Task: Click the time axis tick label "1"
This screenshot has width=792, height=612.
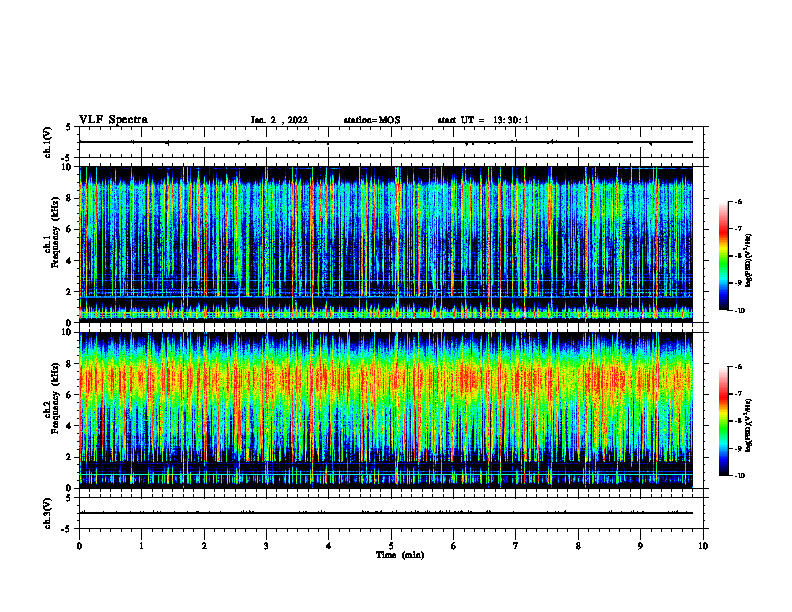Action: (x=141, y=546)
